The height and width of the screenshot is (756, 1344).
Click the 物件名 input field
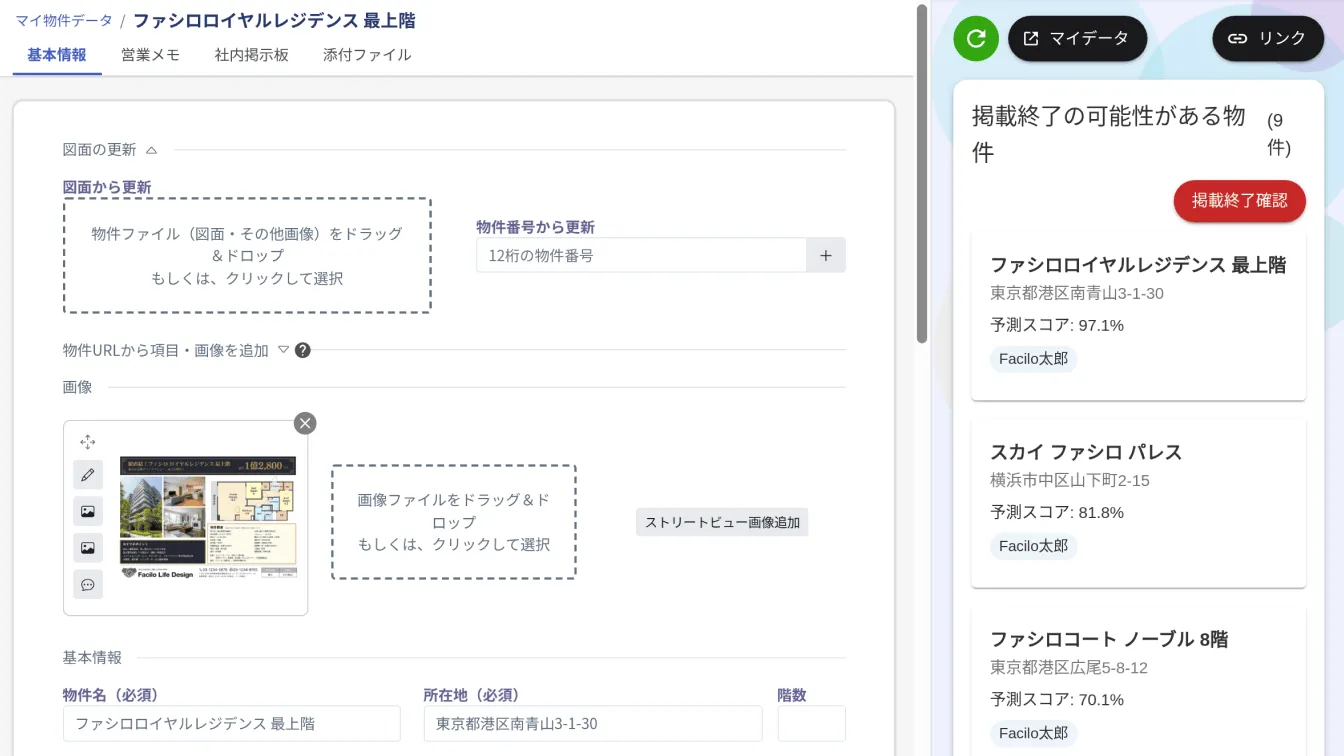[232, 723]
